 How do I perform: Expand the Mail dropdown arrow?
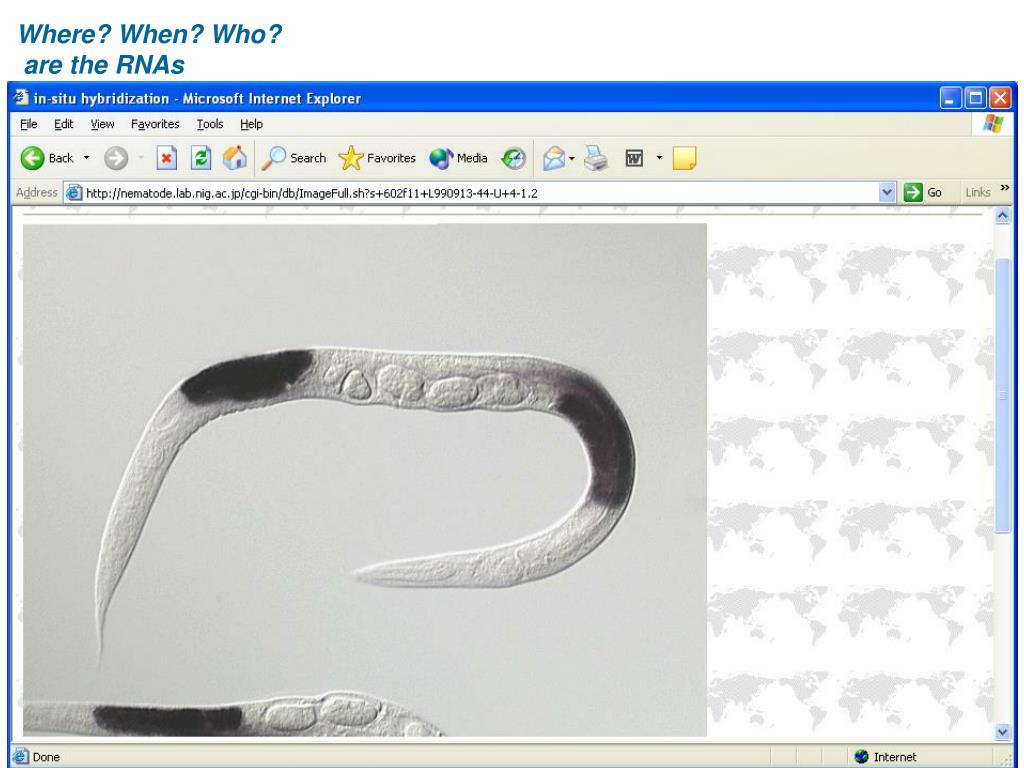[x=572, y=158]
